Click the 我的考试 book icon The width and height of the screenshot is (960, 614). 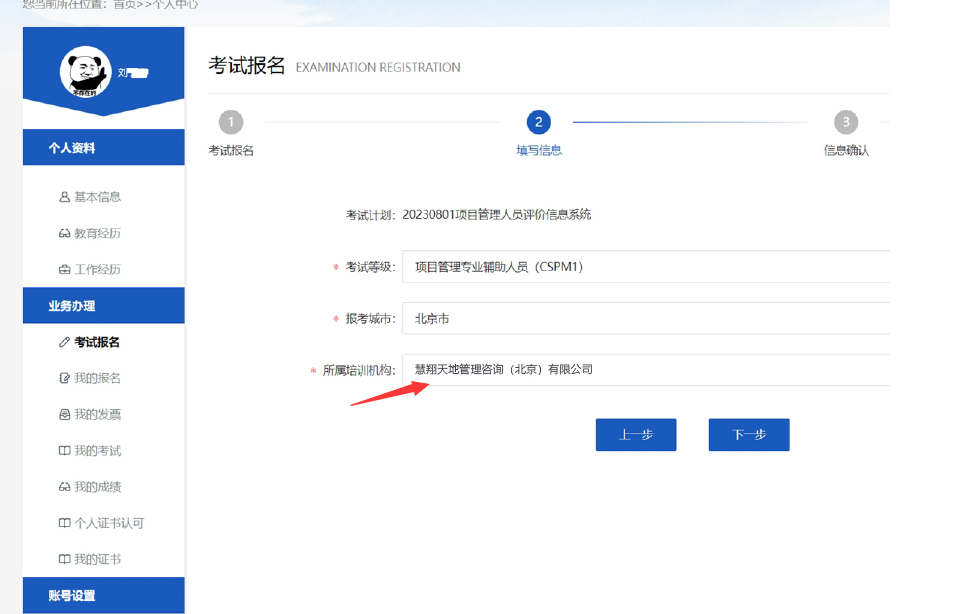tap(65, 451)
